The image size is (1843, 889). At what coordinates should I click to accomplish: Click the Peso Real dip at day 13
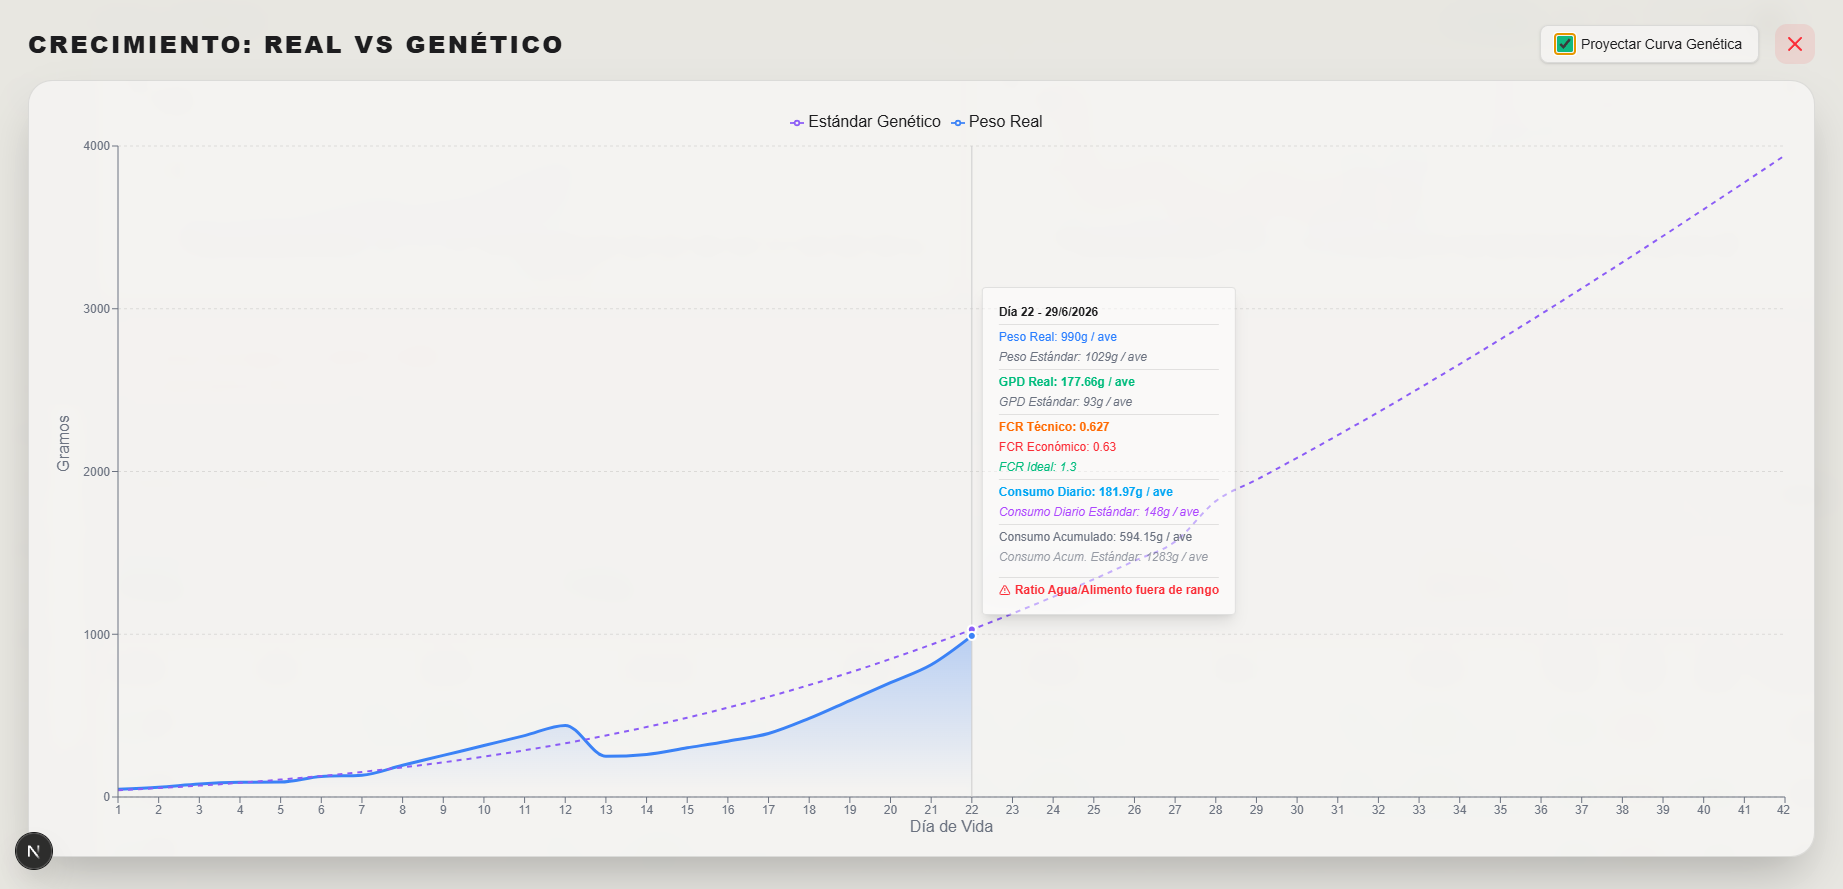pos(606,756)
